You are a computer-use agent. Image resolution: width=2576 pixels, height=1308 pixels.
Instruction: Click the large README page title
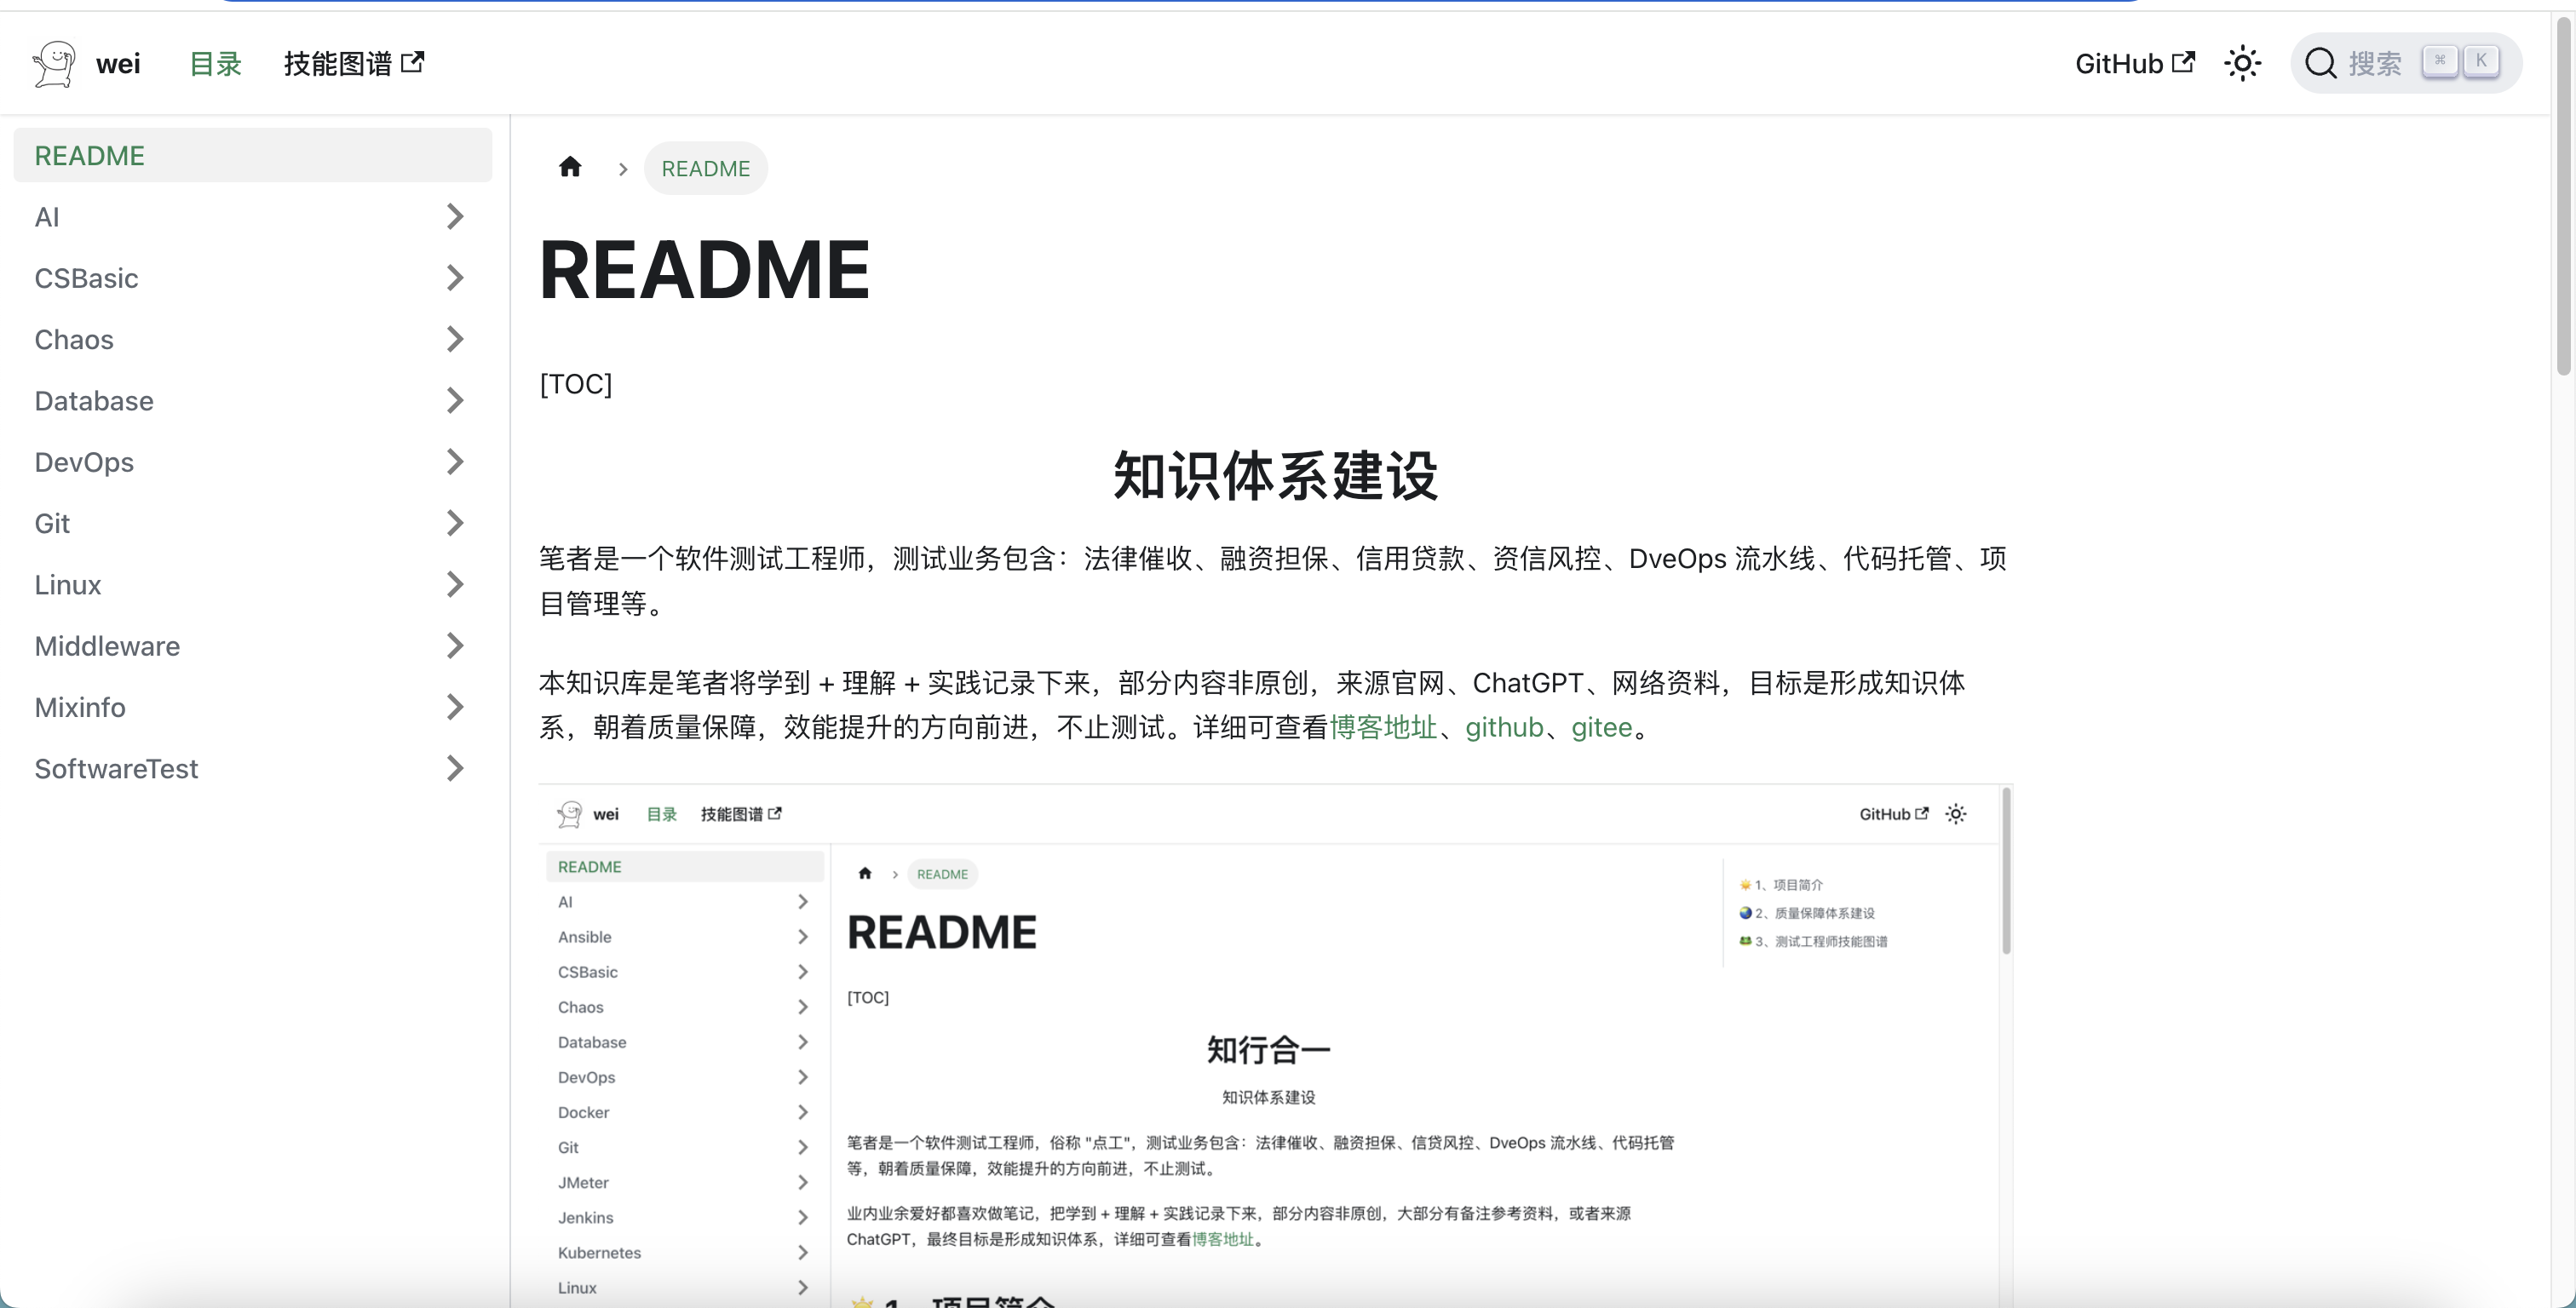705,270
